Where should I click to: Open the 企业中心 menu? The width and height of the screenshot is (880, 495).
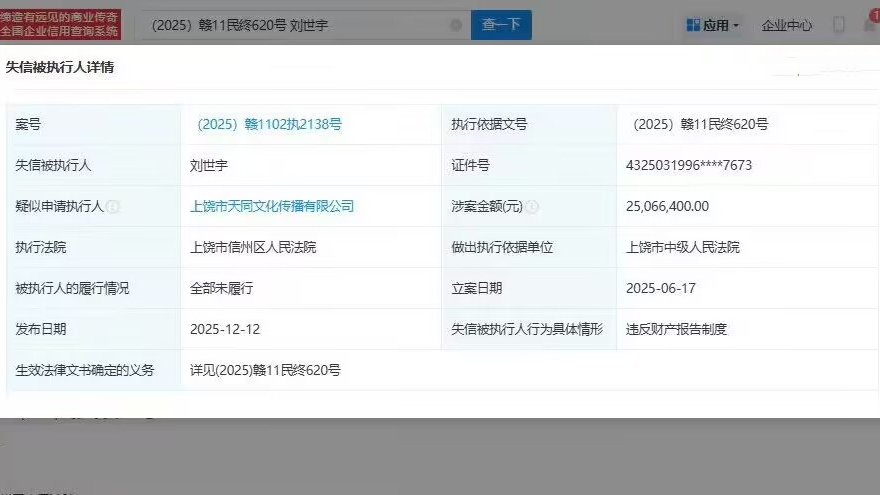786,25
